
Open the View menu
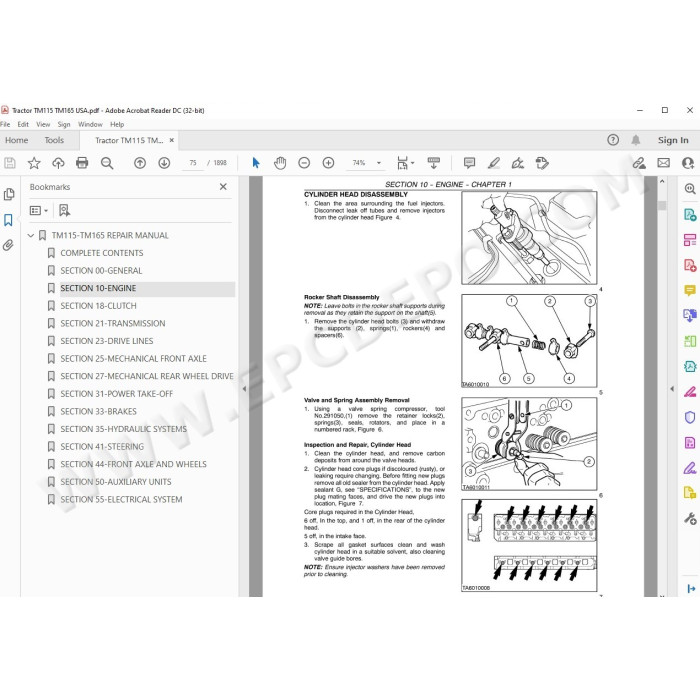pyautogui.click(x=43, y=124)
